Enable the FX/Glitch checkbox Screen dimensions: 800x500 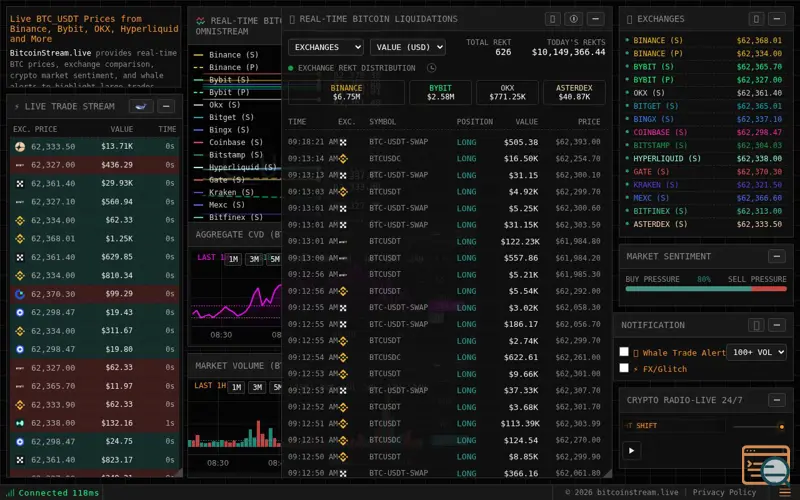(624, 368)
